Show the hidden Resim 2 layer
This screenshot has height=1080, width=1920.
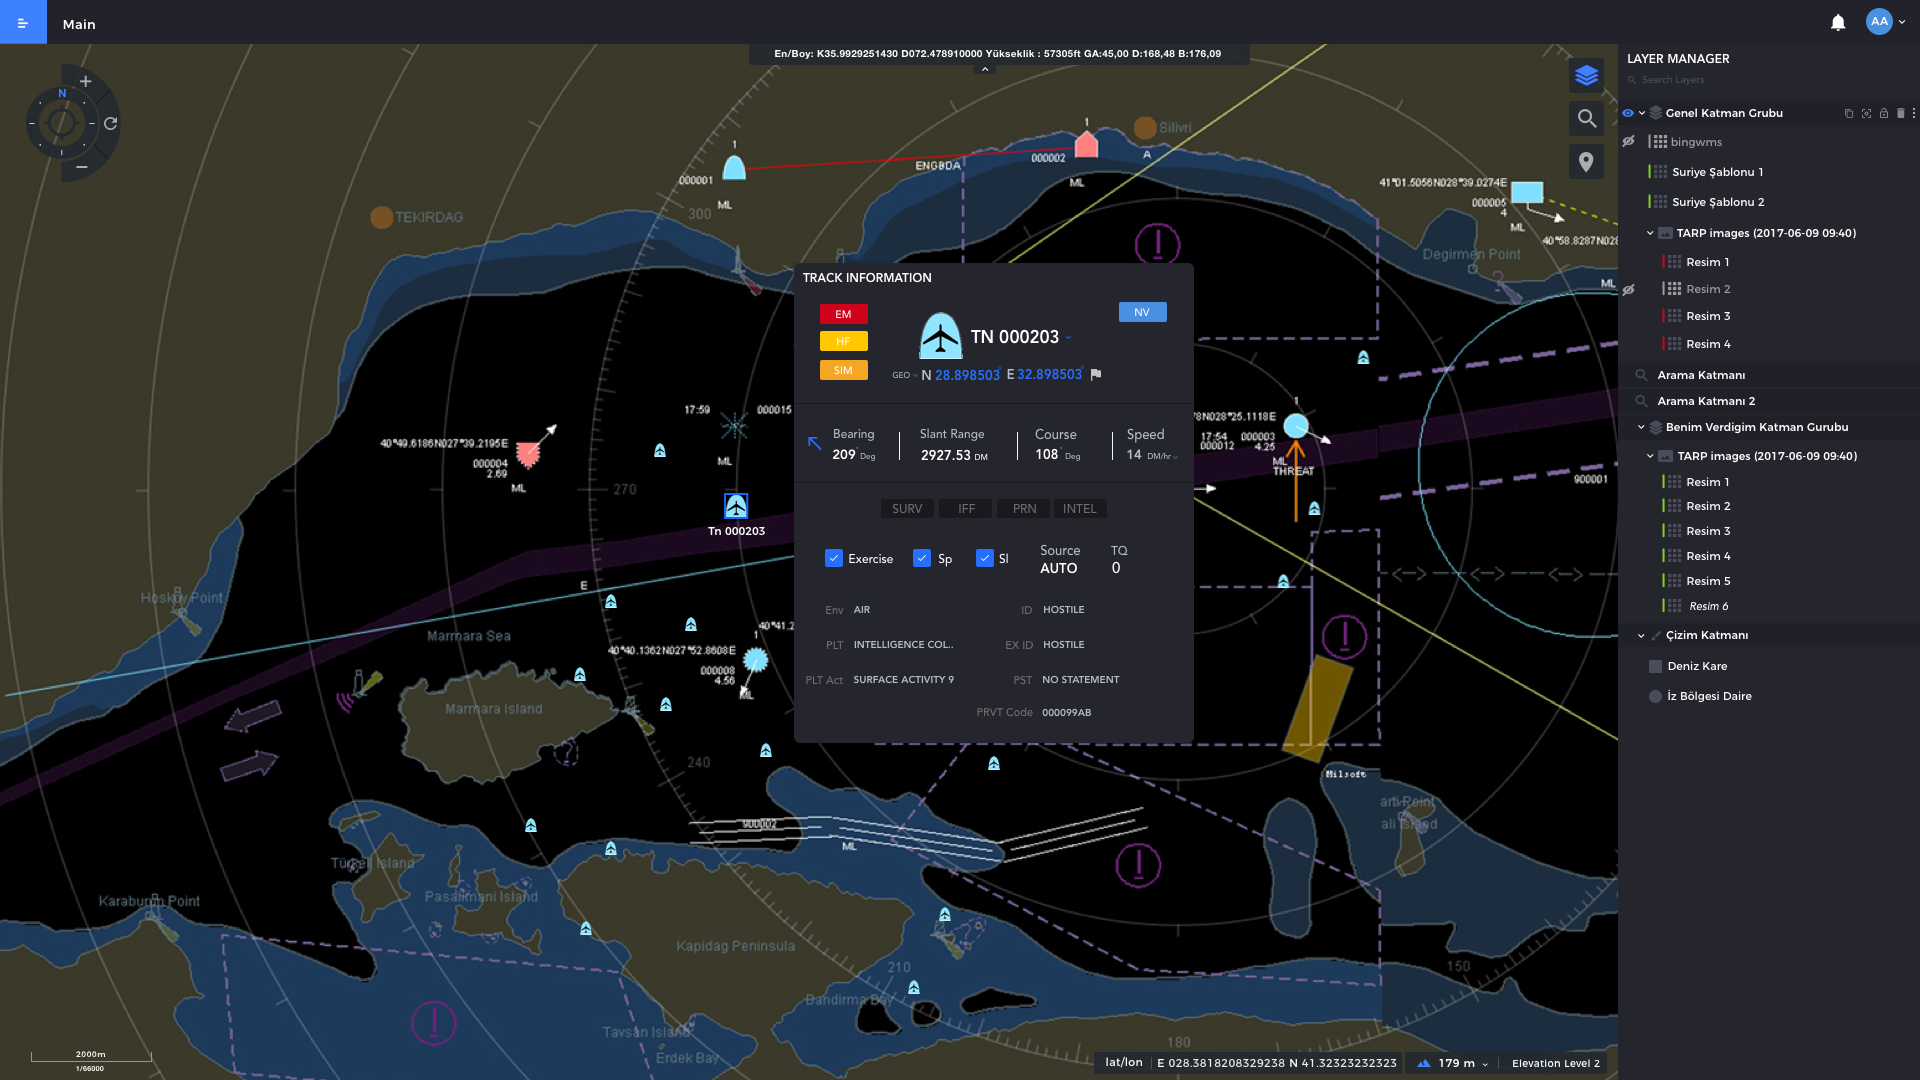coord(1628,289)
